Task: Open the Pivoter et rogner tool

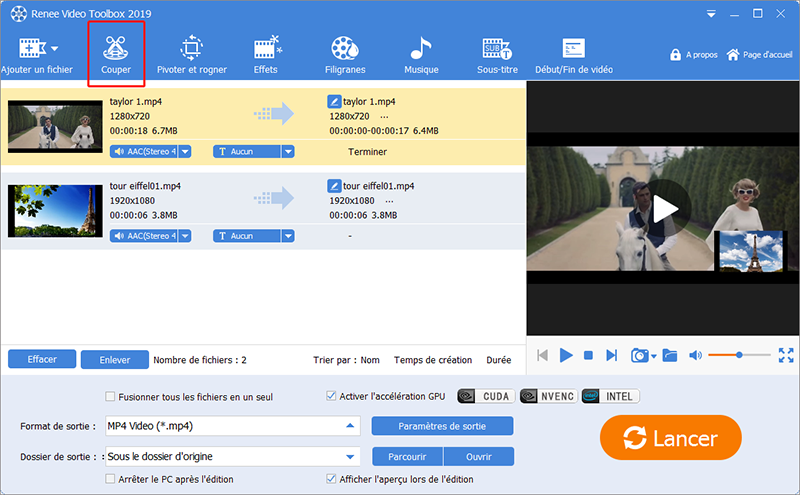Action: (x=191, y=54)
